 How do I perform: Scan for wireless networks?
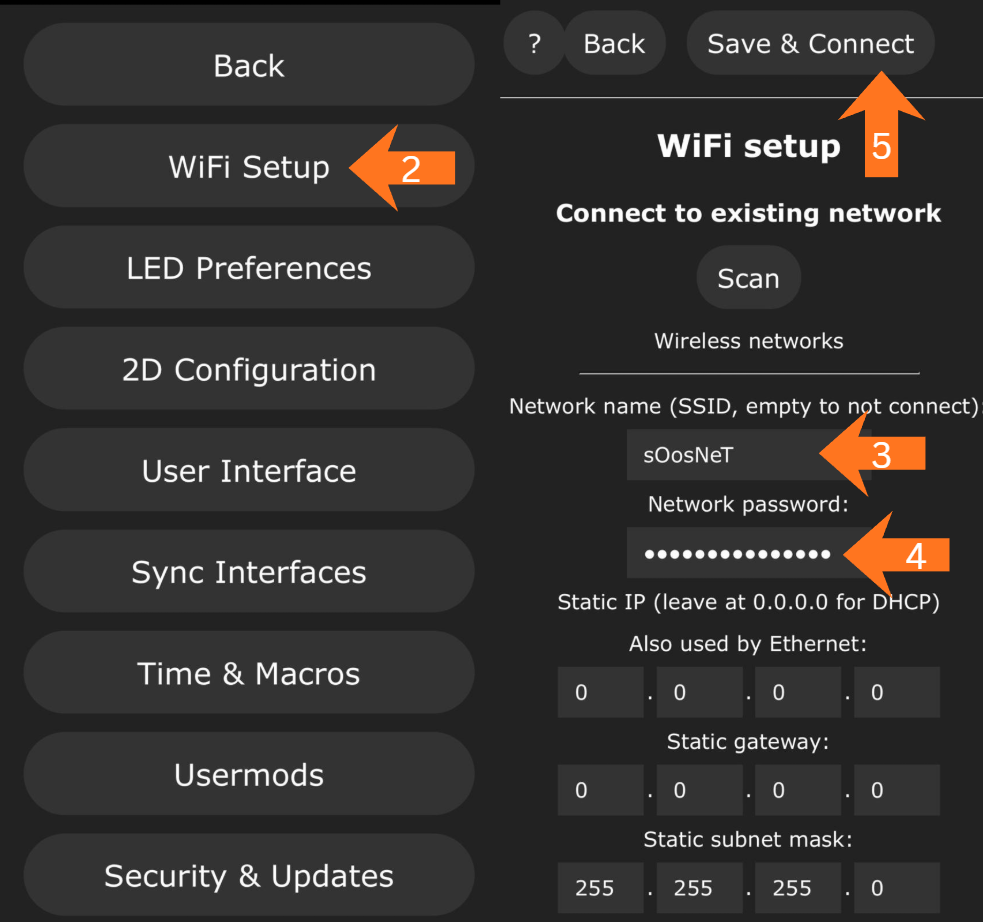[x=748, y=279]
